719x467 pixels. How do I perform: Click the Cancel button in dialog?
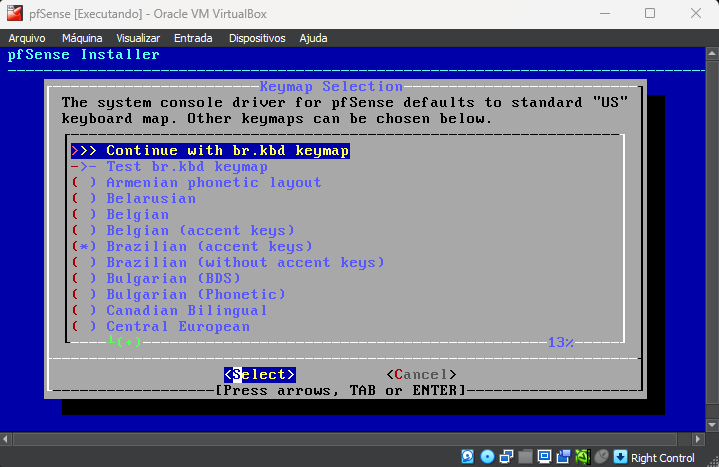pyautogui.click(x=421, y=375)
